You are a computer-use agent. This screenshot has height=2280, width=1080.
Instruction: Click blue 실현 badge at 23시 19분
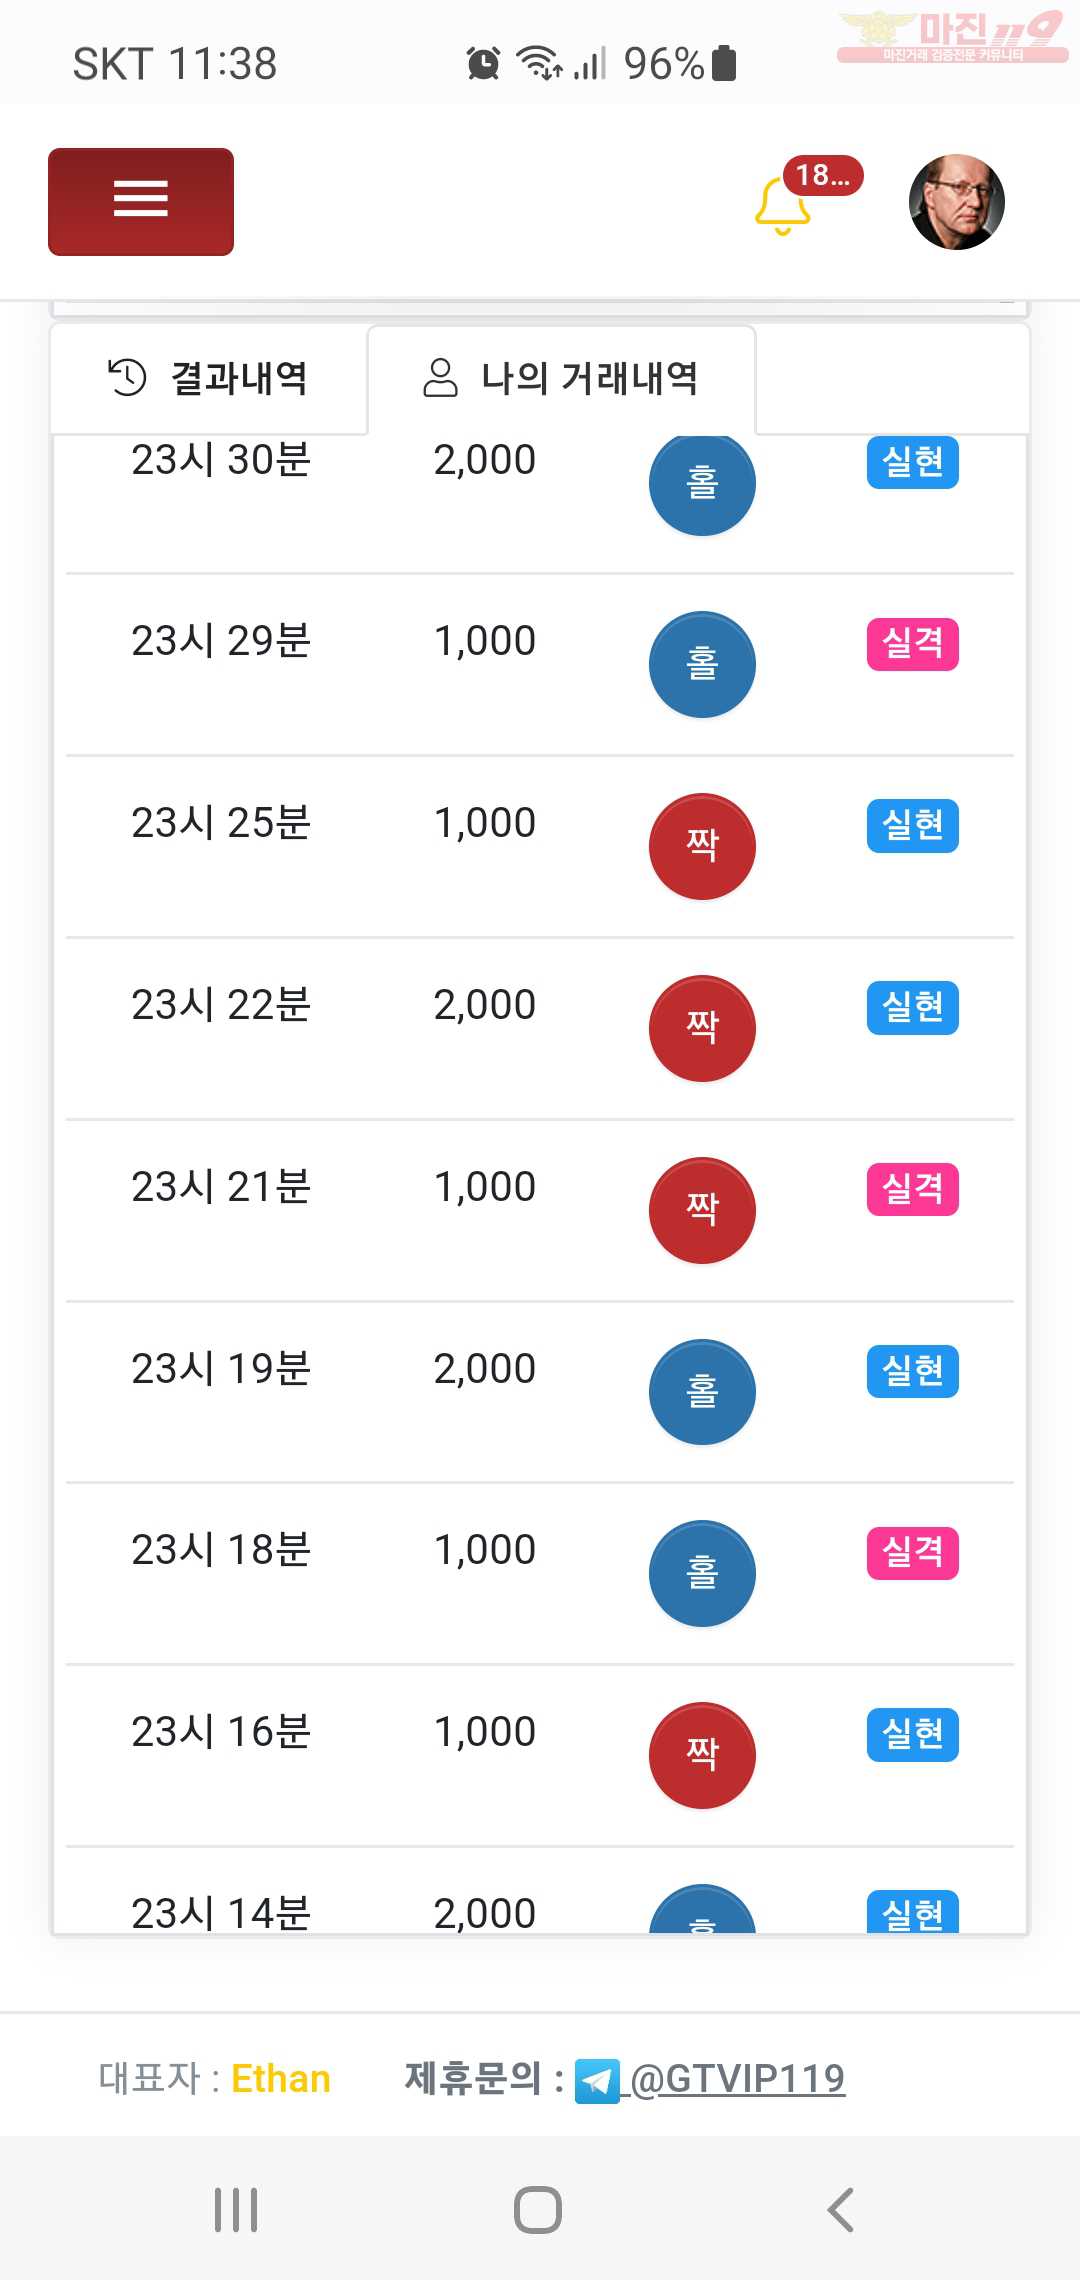tap(913, 1371)
